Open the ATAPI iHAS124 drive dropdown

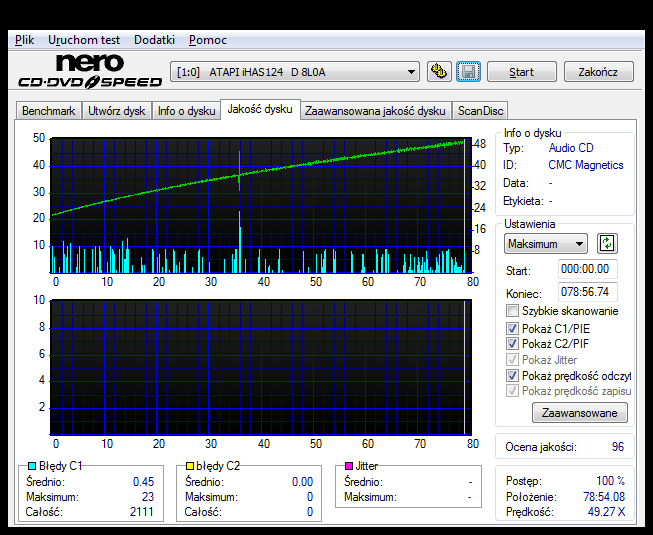coord(295,72)
